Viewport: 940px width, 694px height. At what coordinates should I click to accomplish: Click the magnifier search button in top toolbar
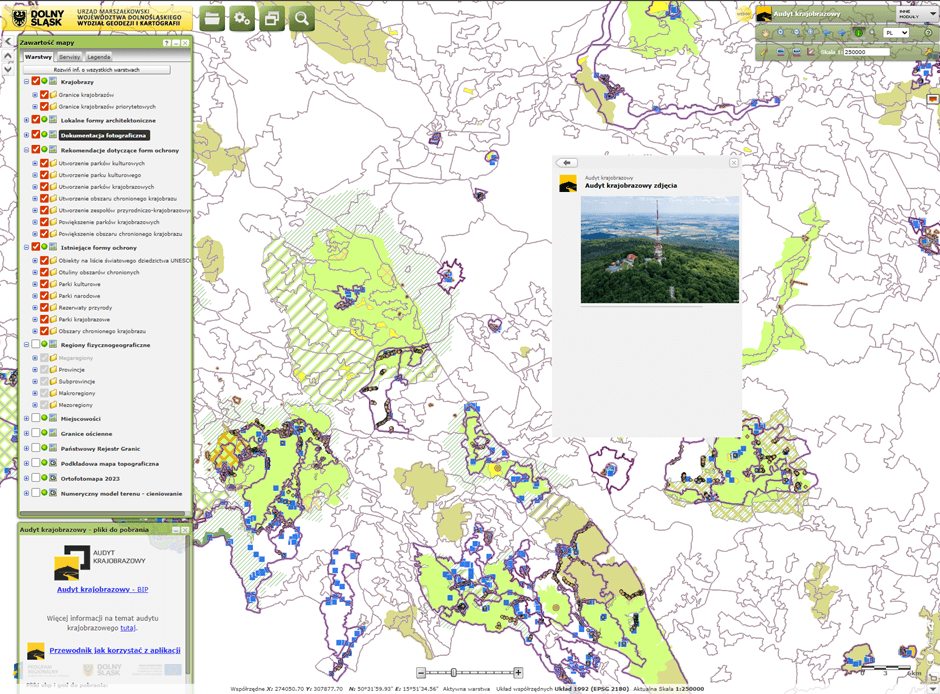[302, 19]
